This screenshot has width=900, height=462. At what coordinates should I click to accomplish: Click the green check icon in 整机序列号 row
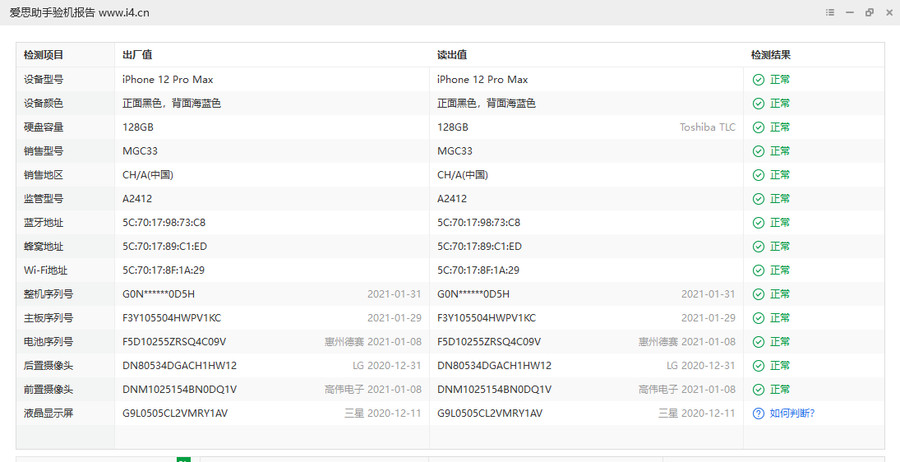click(758, 294)
